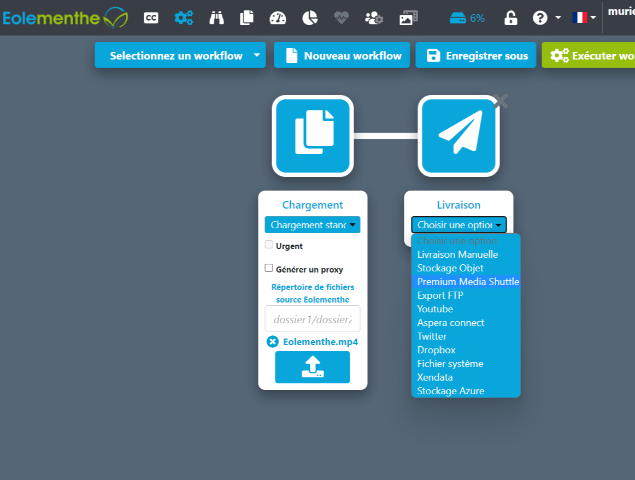Click the Eolementhe.mp4 file name
The width and height of the screenshot is (635, 480).
(x=320, y=342)
